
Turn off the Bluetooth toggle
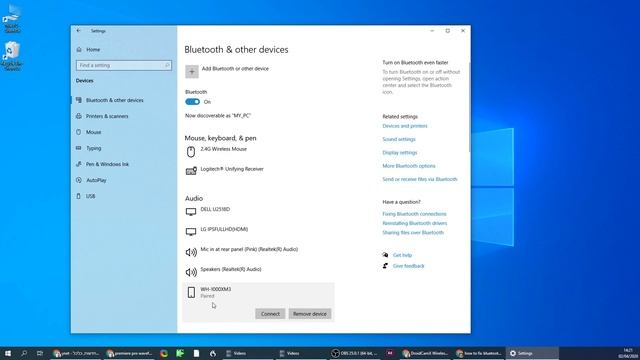193,102
